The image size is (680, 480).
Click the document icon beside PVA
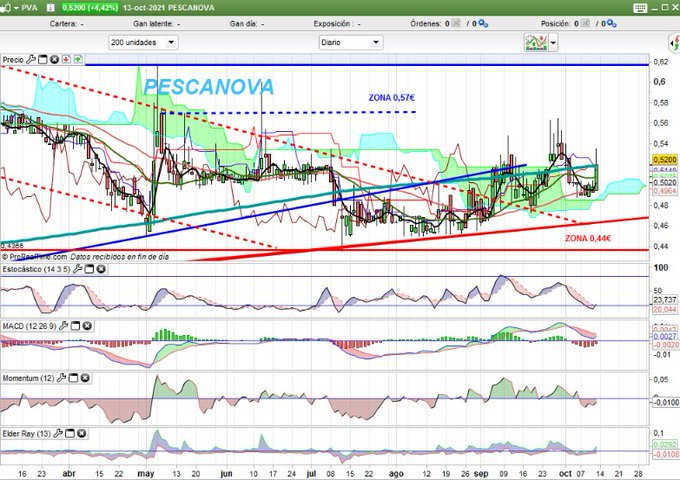click(x=50, y=8)
